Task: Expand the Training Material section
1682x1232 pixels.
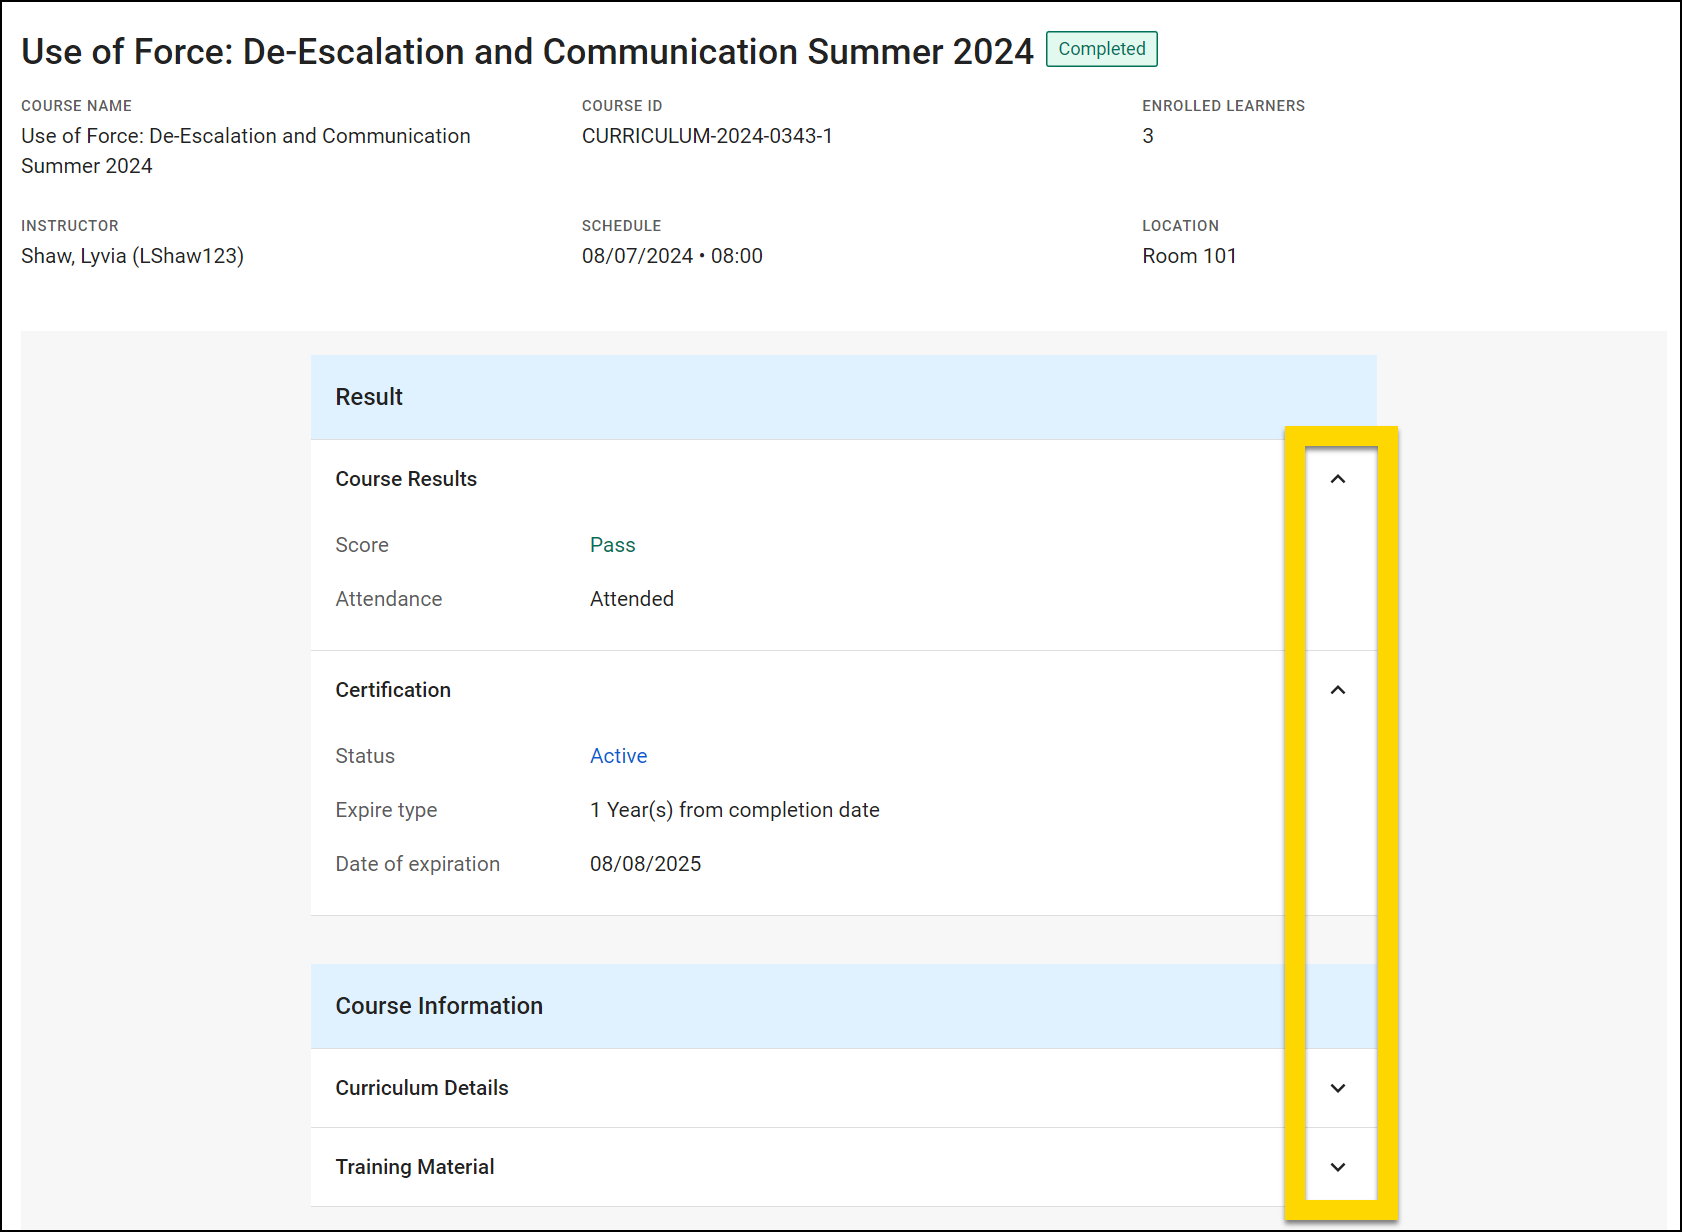Action: (x=1339, y=1167)
